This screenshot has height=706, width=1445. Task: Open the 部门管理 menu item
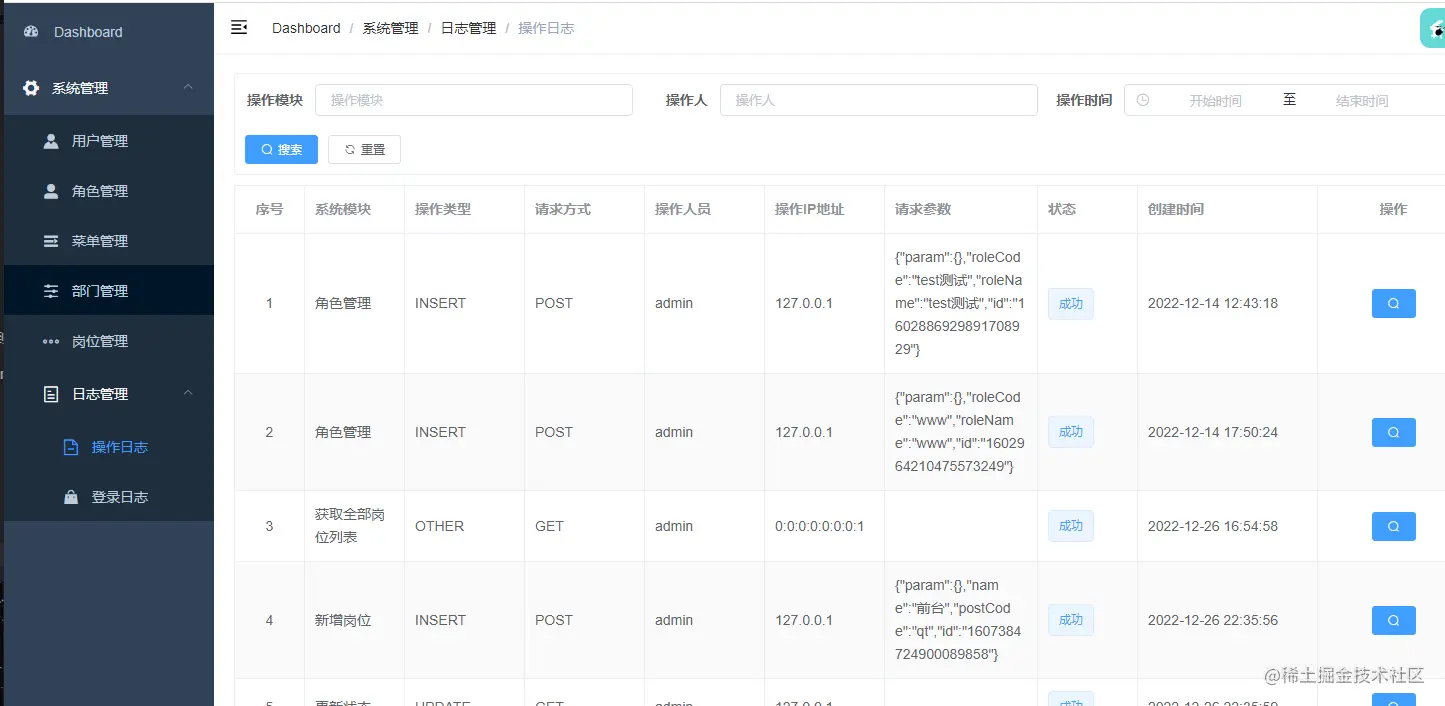109,291
